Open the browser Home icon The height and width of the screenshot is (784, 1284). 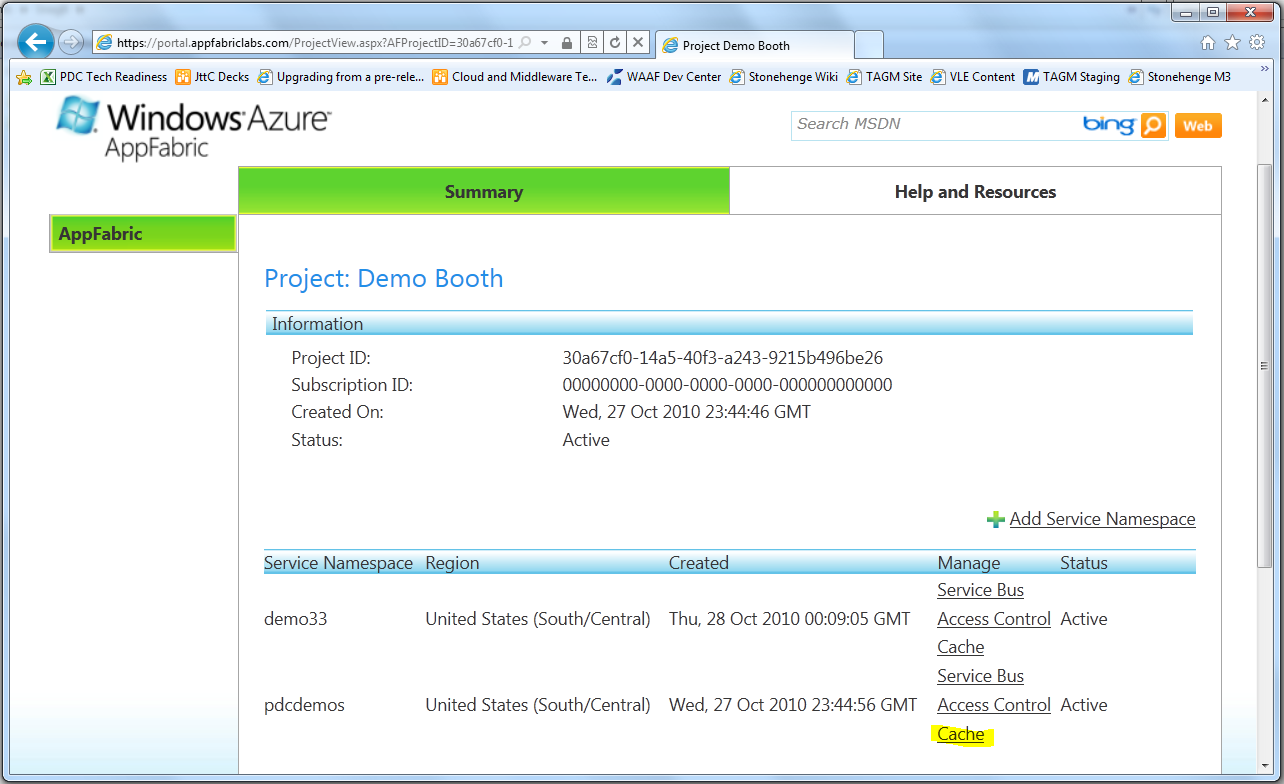click(x=1208, y=42)
